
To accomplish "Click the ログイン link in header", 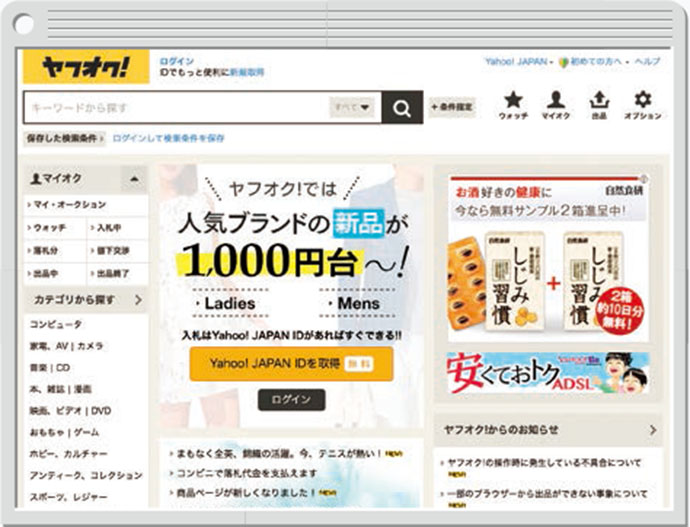I will coord(176,62).
